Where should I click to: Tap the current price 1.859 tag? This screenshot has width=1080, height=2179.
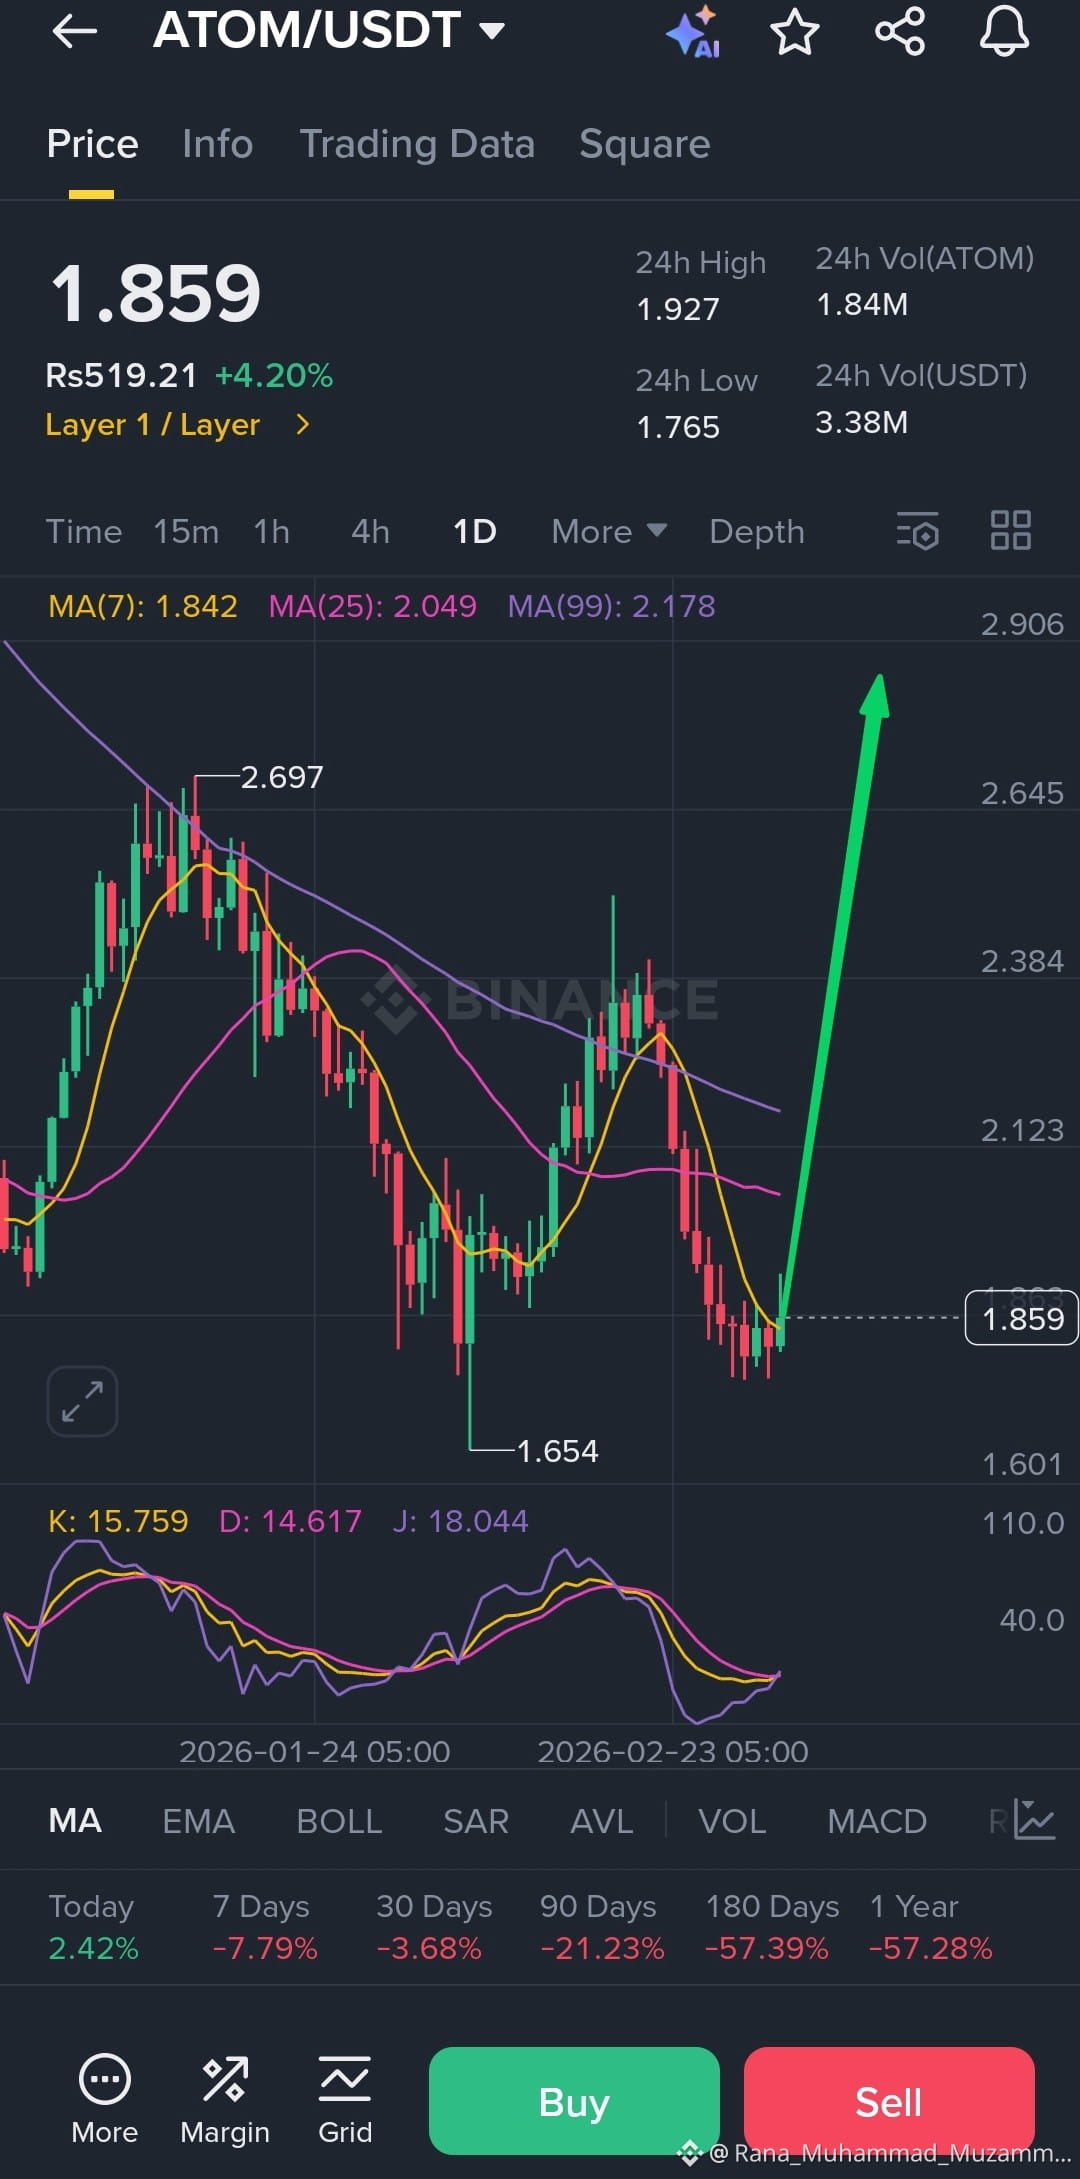click(x=1022, y=1318)
